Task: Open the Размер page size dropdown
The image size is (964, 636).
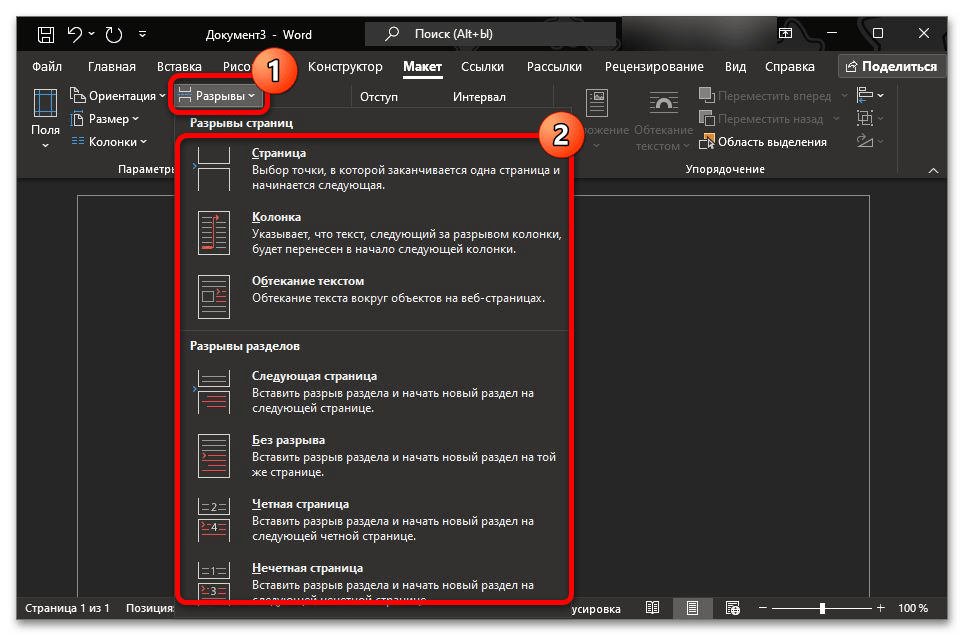Action: 108,119
